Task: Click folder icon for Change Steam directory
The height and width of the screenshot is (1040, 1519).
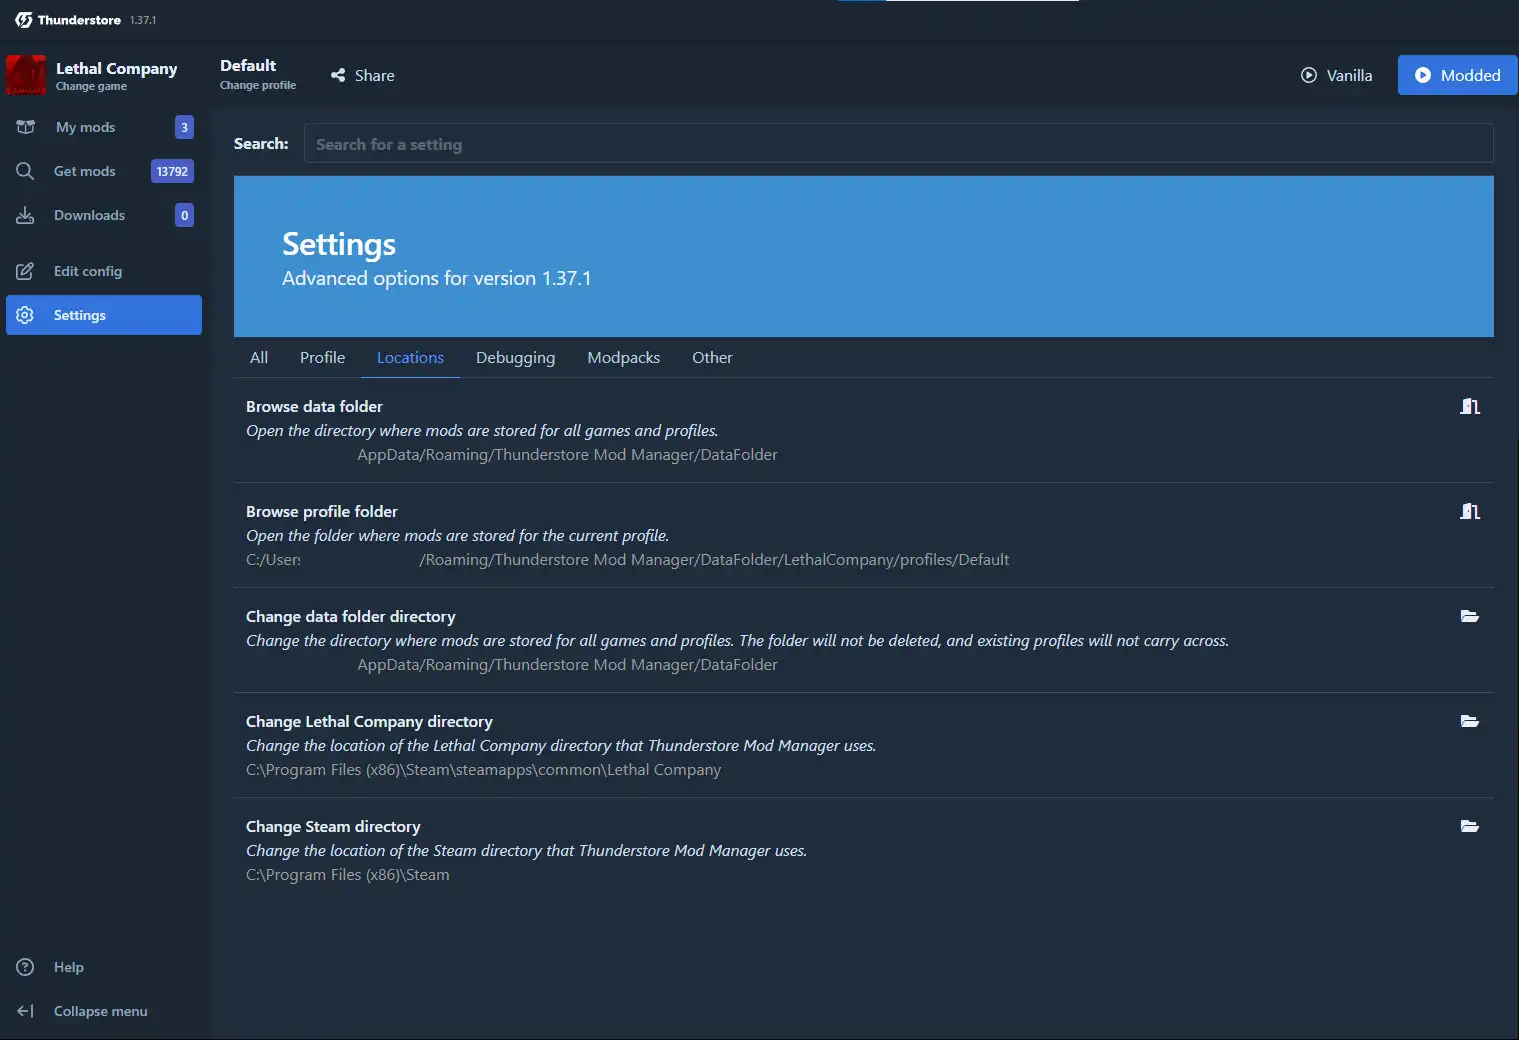Action: pyautogui.click(x=1469, y=826)
